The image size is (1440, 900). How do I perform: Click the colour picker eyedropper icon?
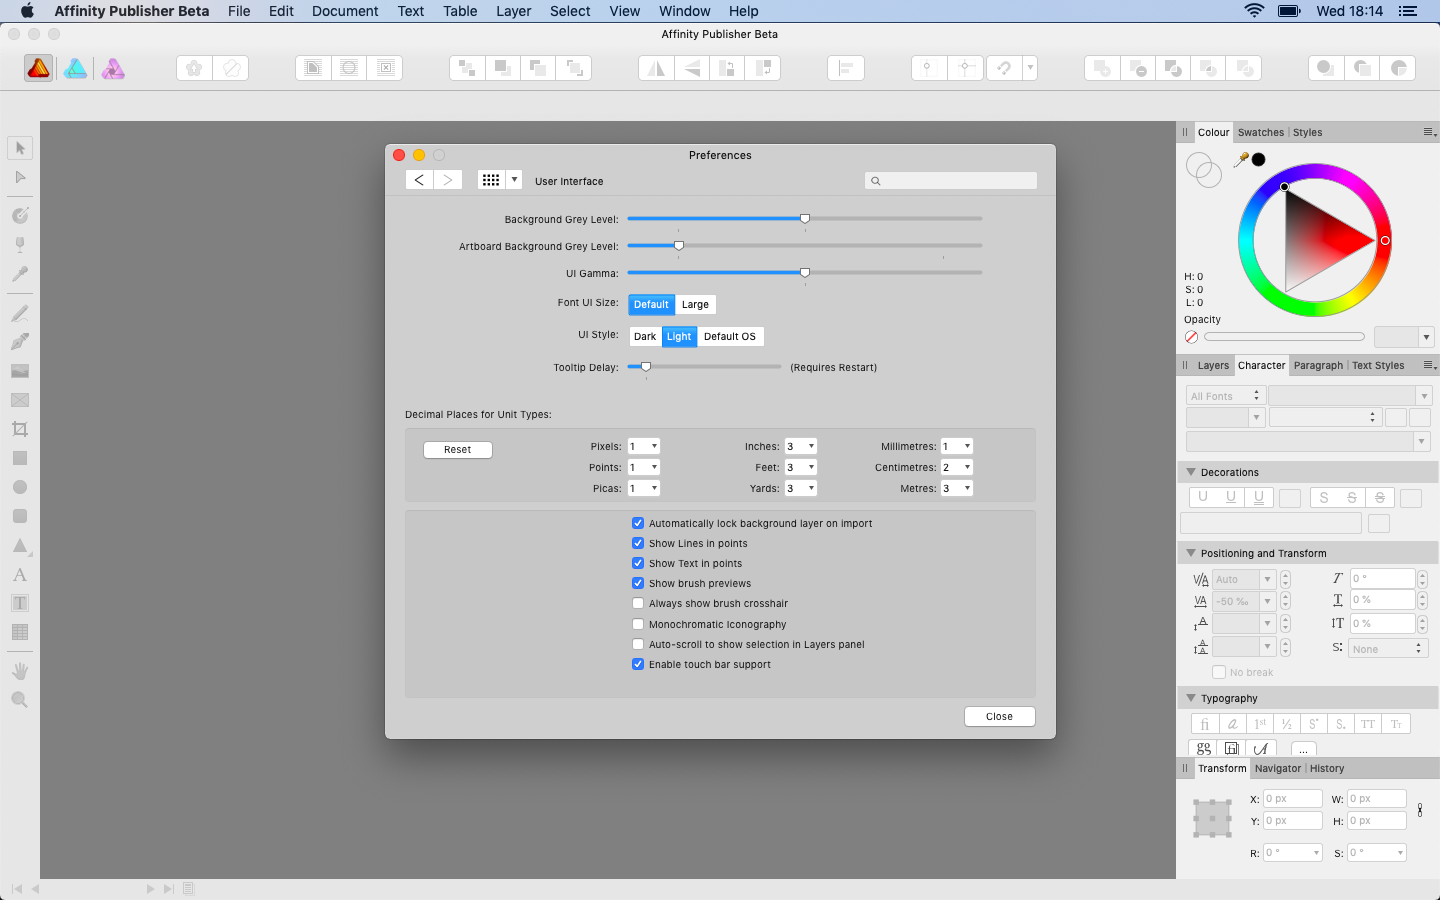pos(1241,159)
